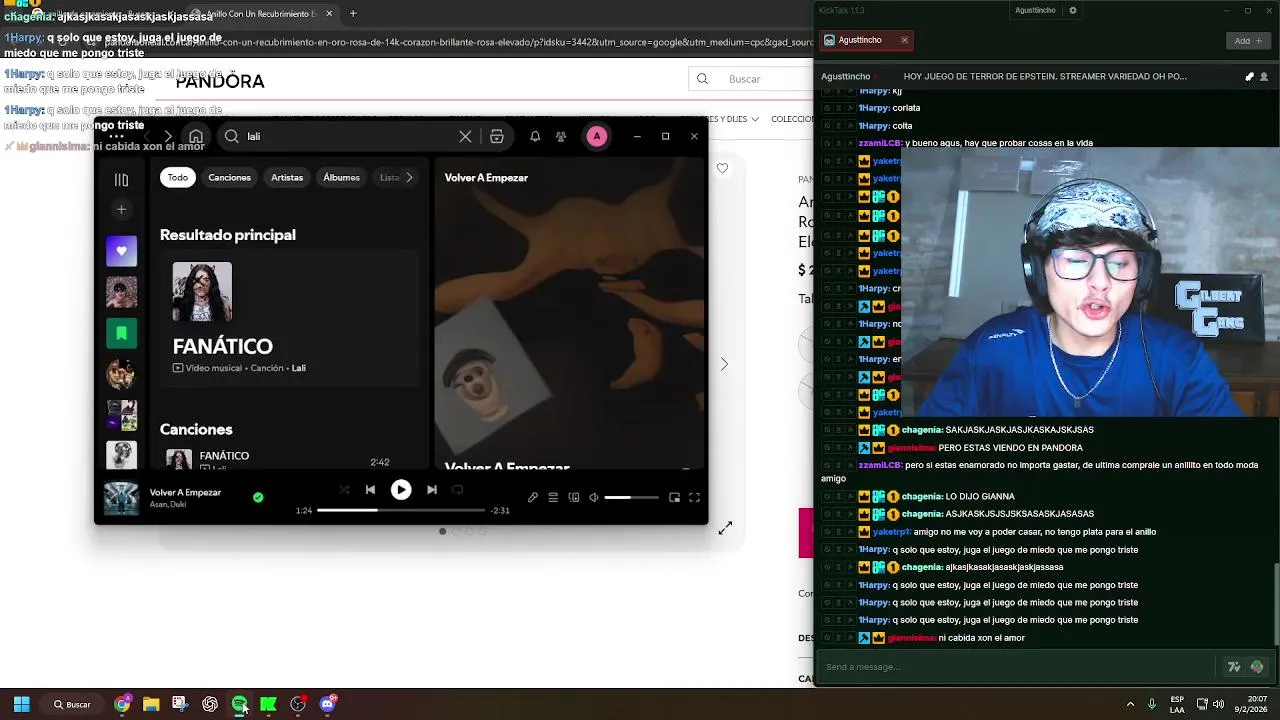Open Lali artist link in top result

point(299,368)
